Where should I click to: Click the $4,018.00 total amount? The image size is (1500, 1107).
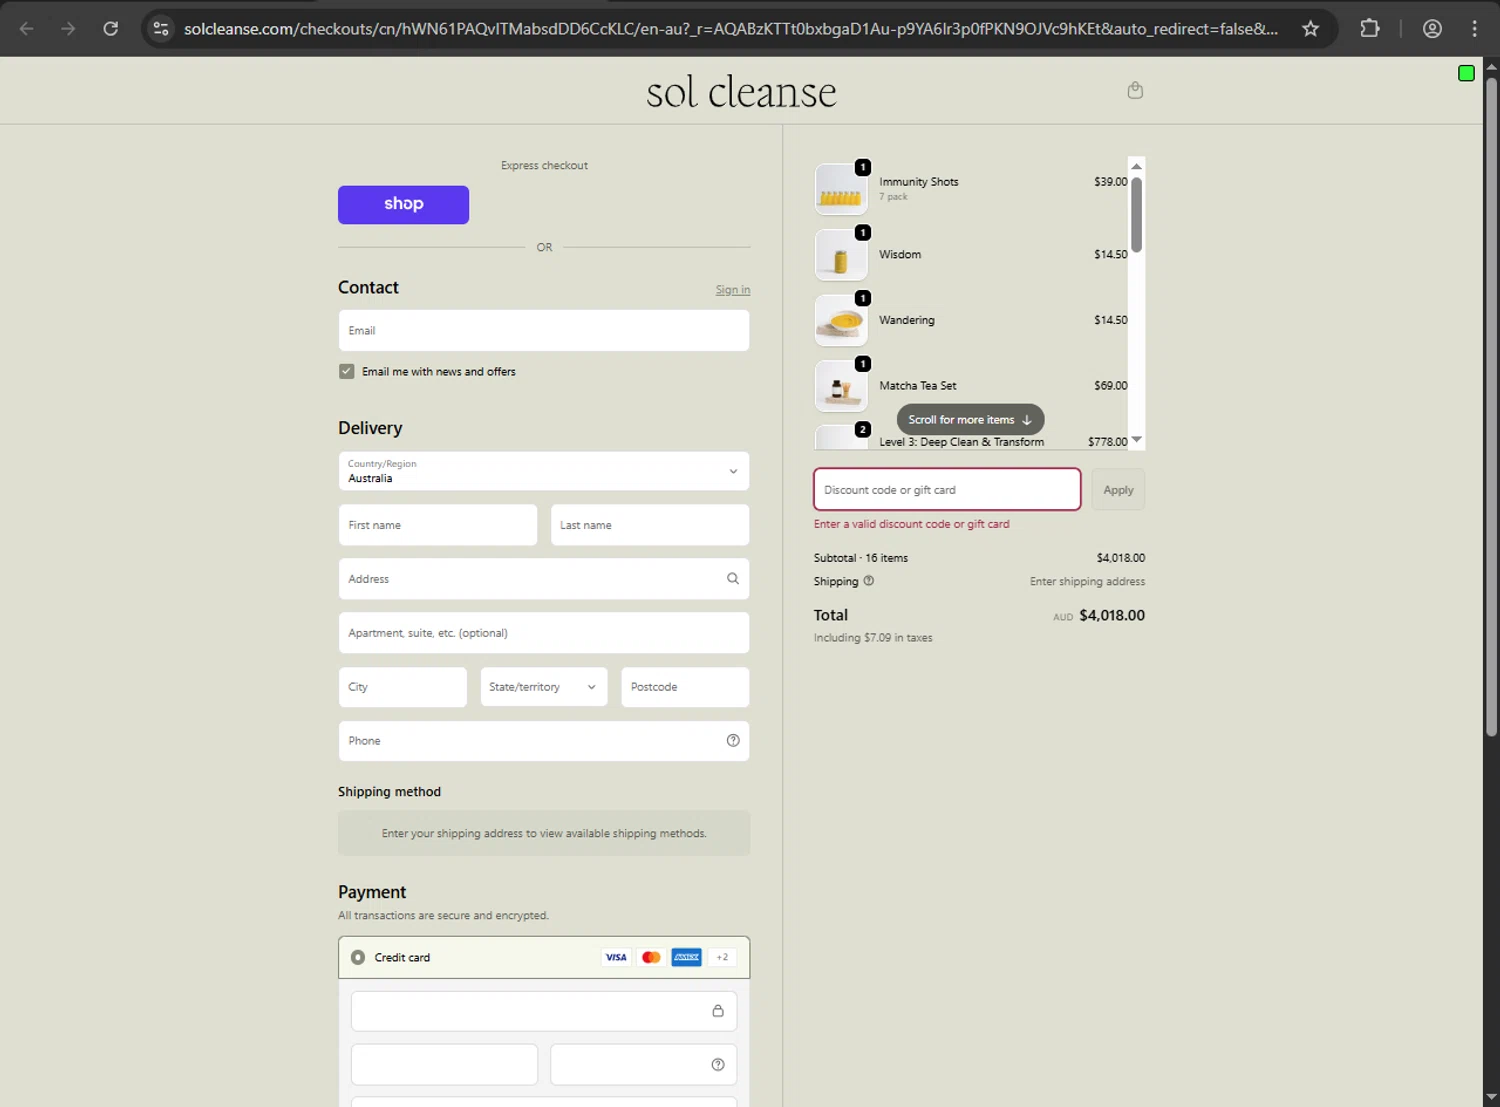pos(1112,616)
